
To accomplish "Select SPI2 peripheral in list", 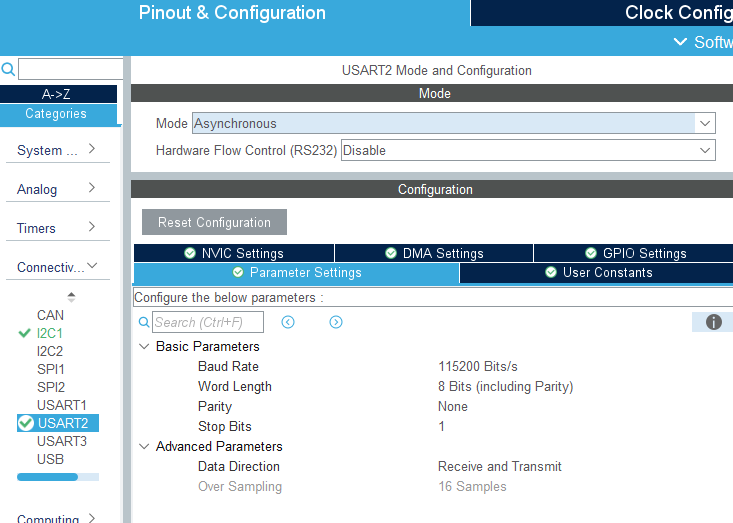I will point(50,387).
